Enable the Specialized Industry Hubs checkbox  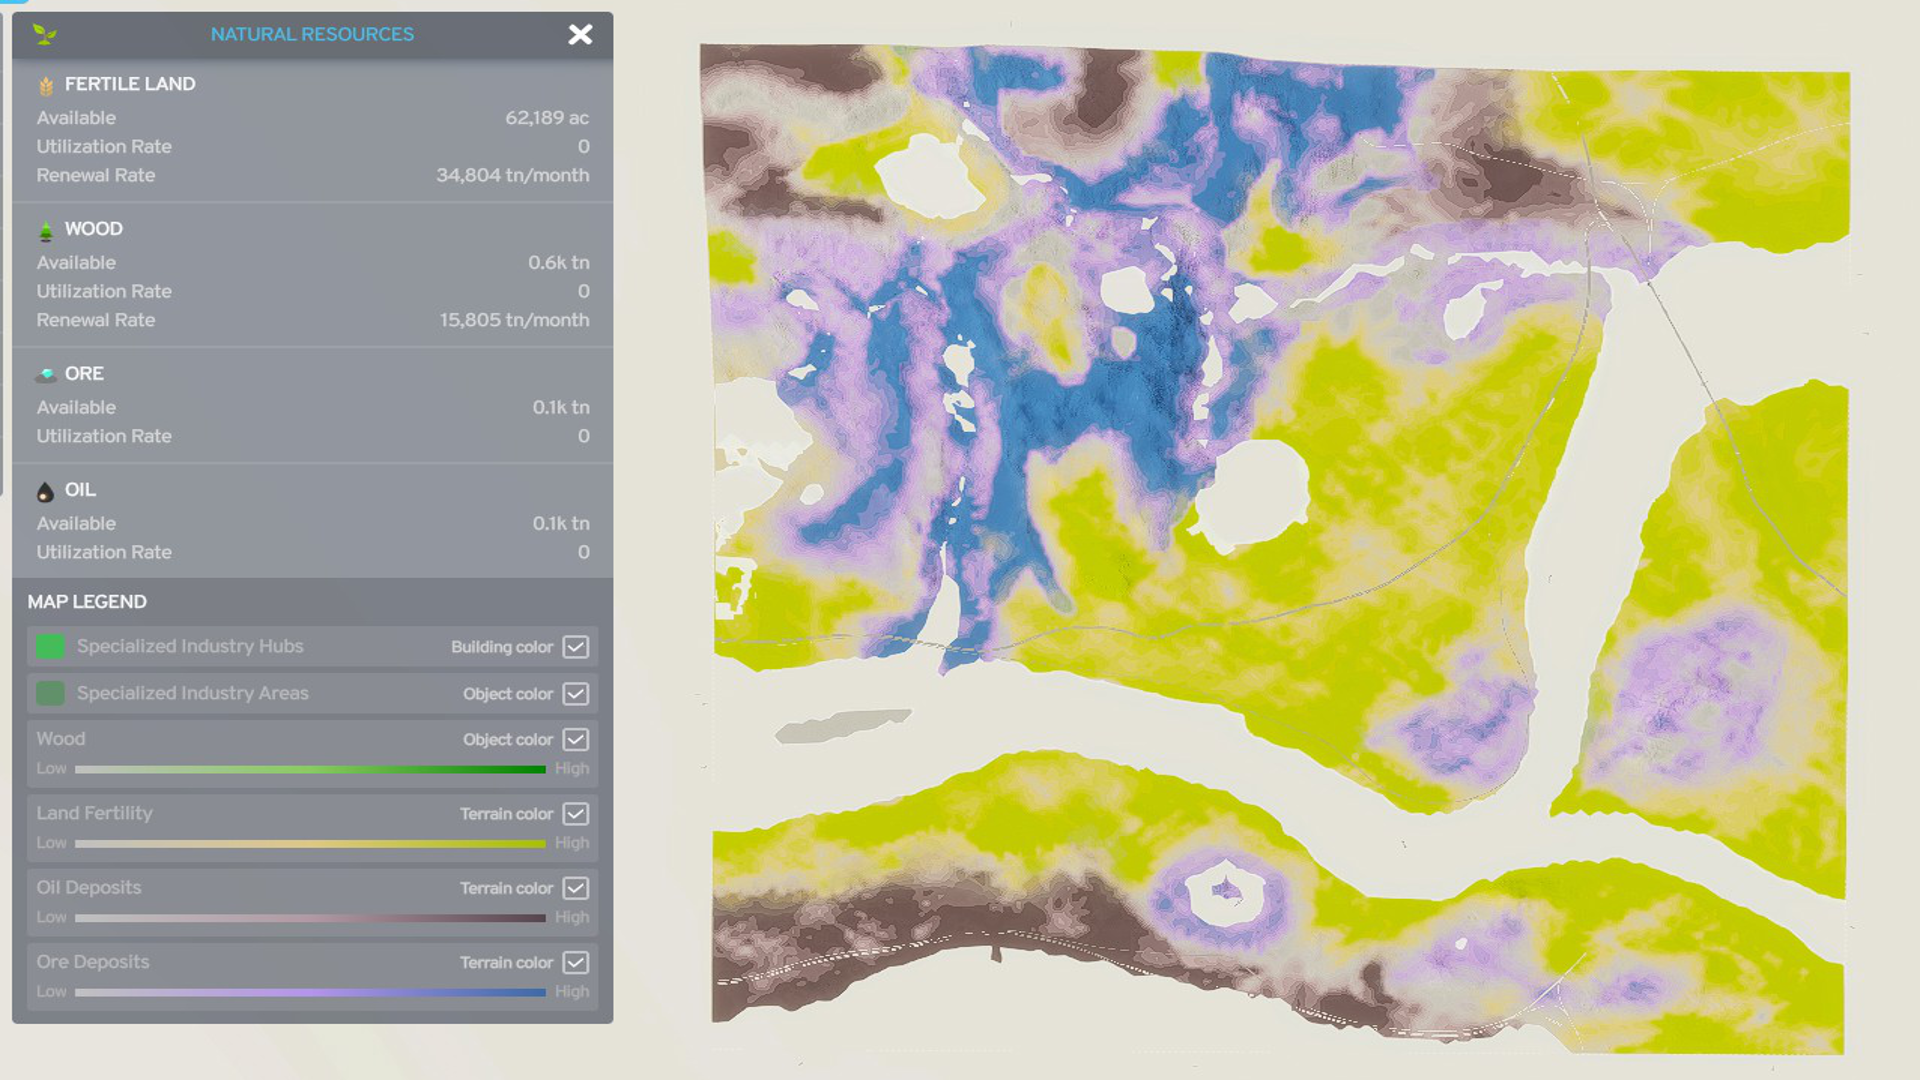pos(576,647)
